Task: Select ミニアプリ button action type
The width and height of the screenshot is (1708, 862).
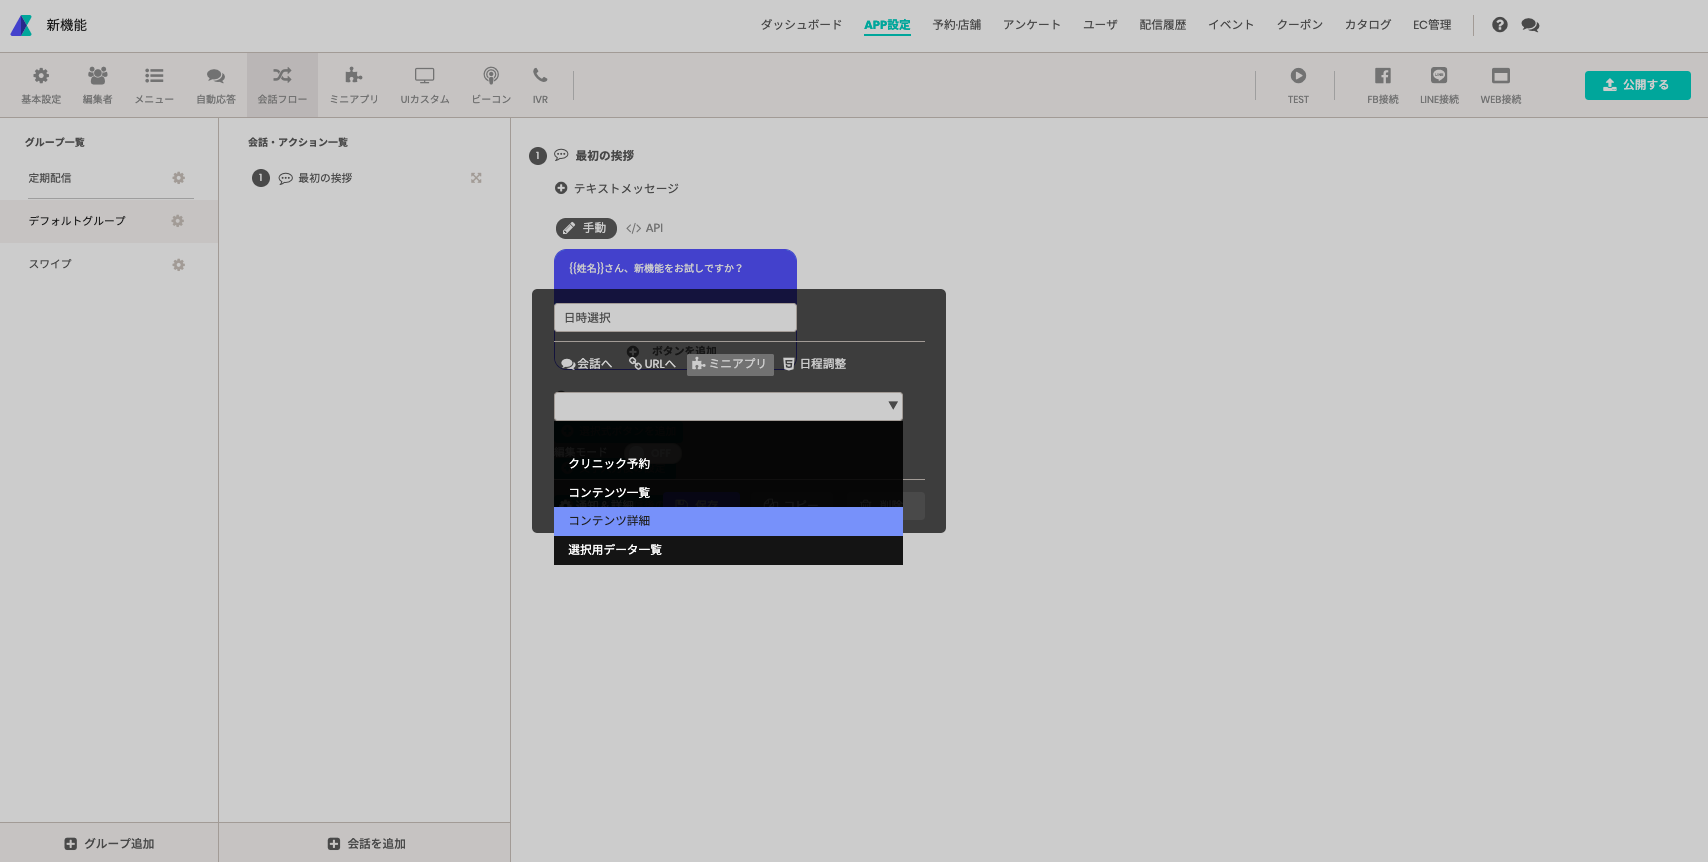Action: pyautogui.click(x=730, y=364)
